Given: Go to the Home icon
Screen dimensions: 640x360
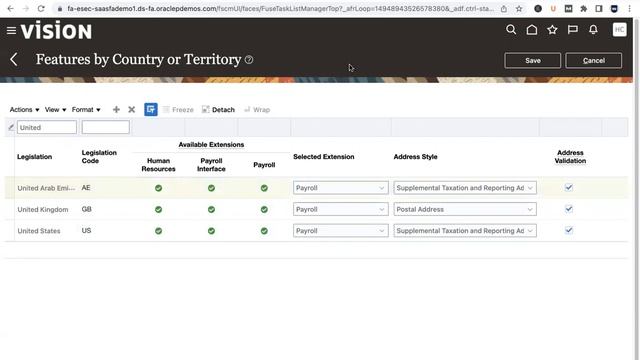Looking at the screenshot, I should coord(531,30).
